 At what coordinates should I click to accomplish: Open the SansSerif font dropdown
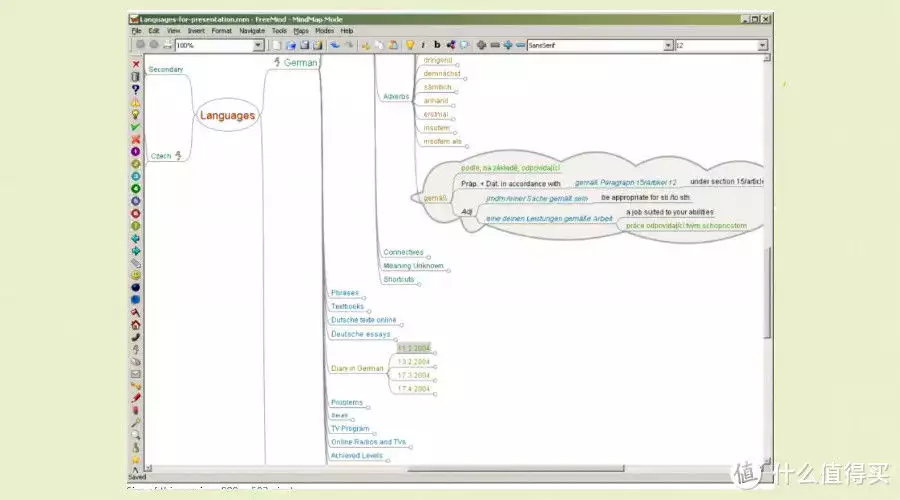[667, 45]
